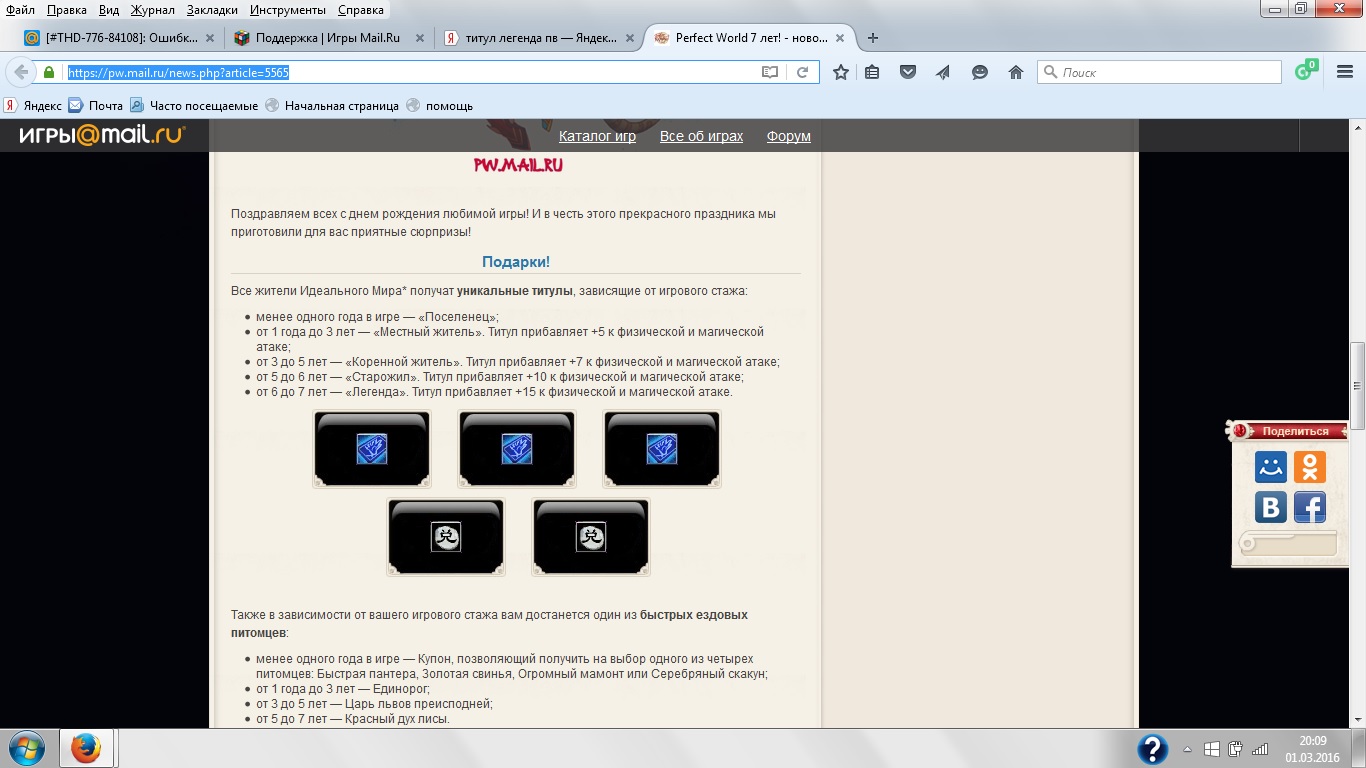Screen dimensions: 1366x768
Task: Open the Вид menu
Action: (x=109, y=10)
